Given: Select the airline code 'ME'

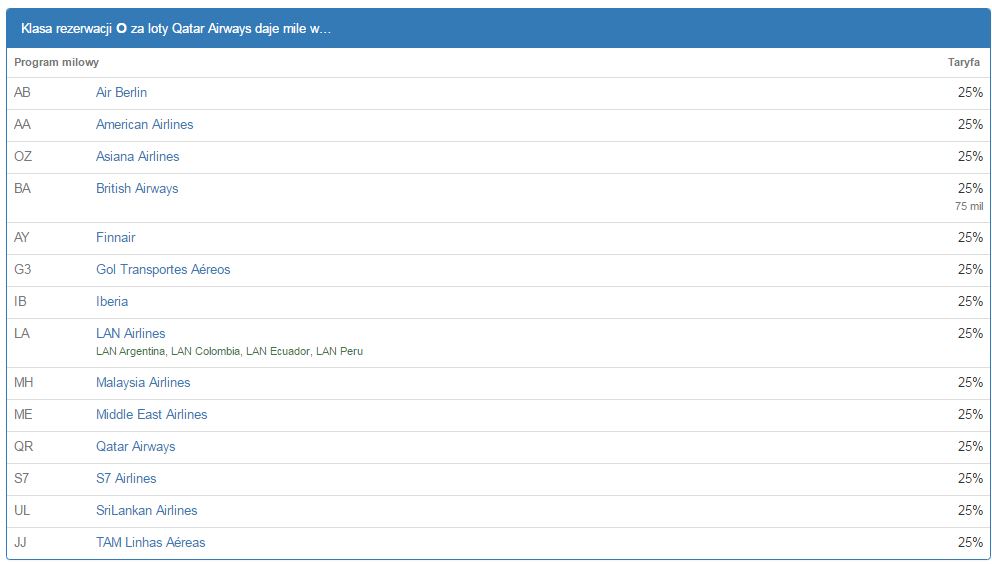Looking at the screenshot, I should click(x=23, y=415).
